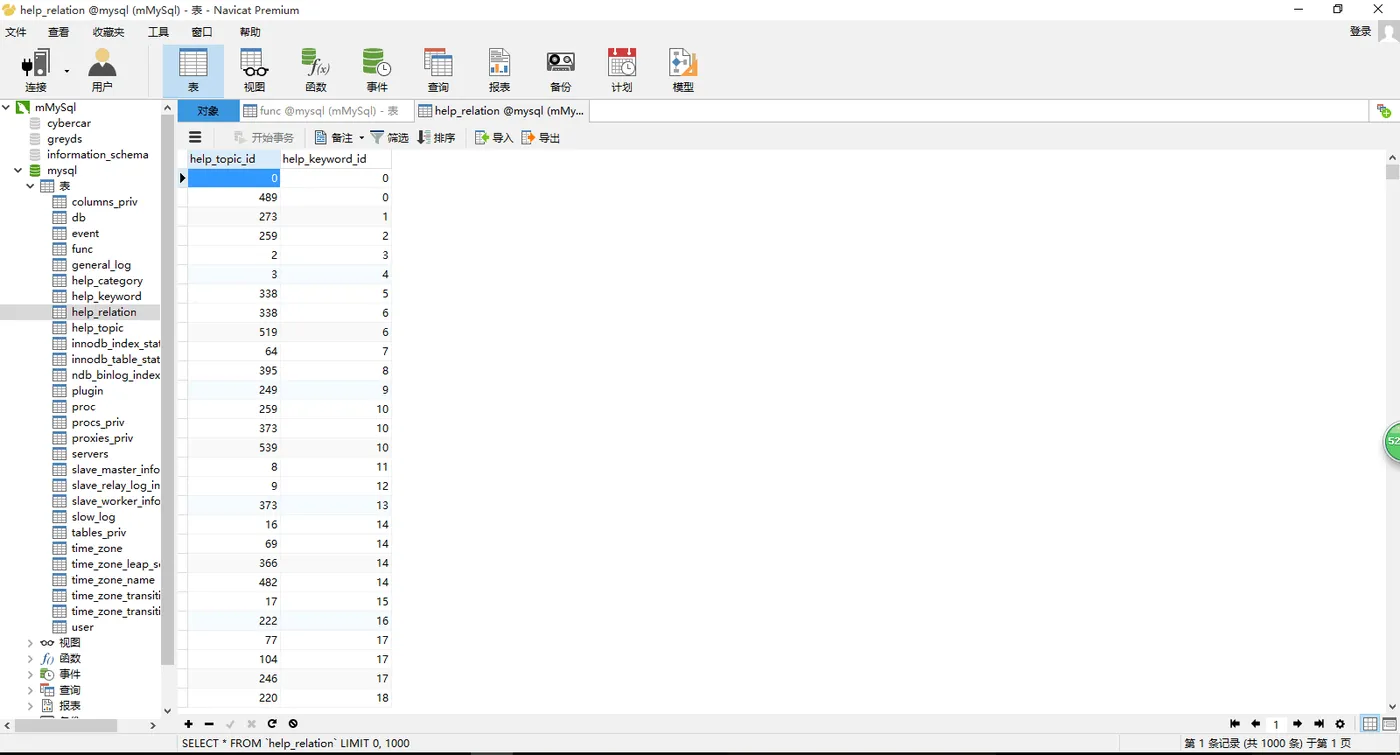Select the user table in tree
Screen dimensions: 1400x755
click(x=82, y=627)
